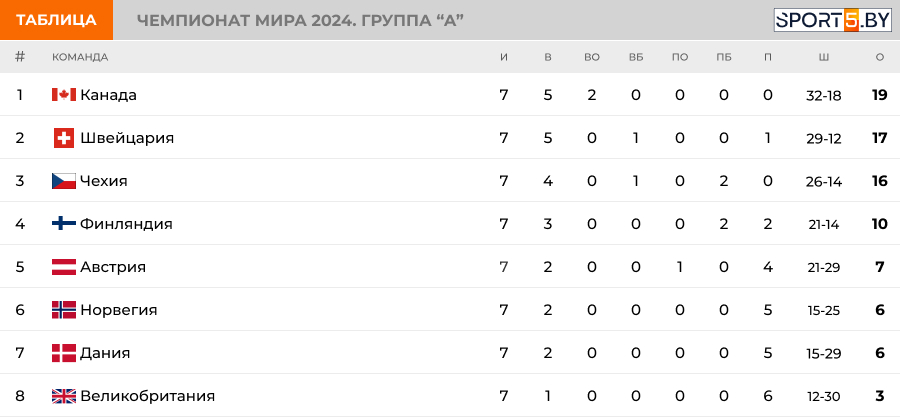Viewport: 900px width, 417px height.
Task: Click the Switzerland flag icon
Action: coord(64,138)
